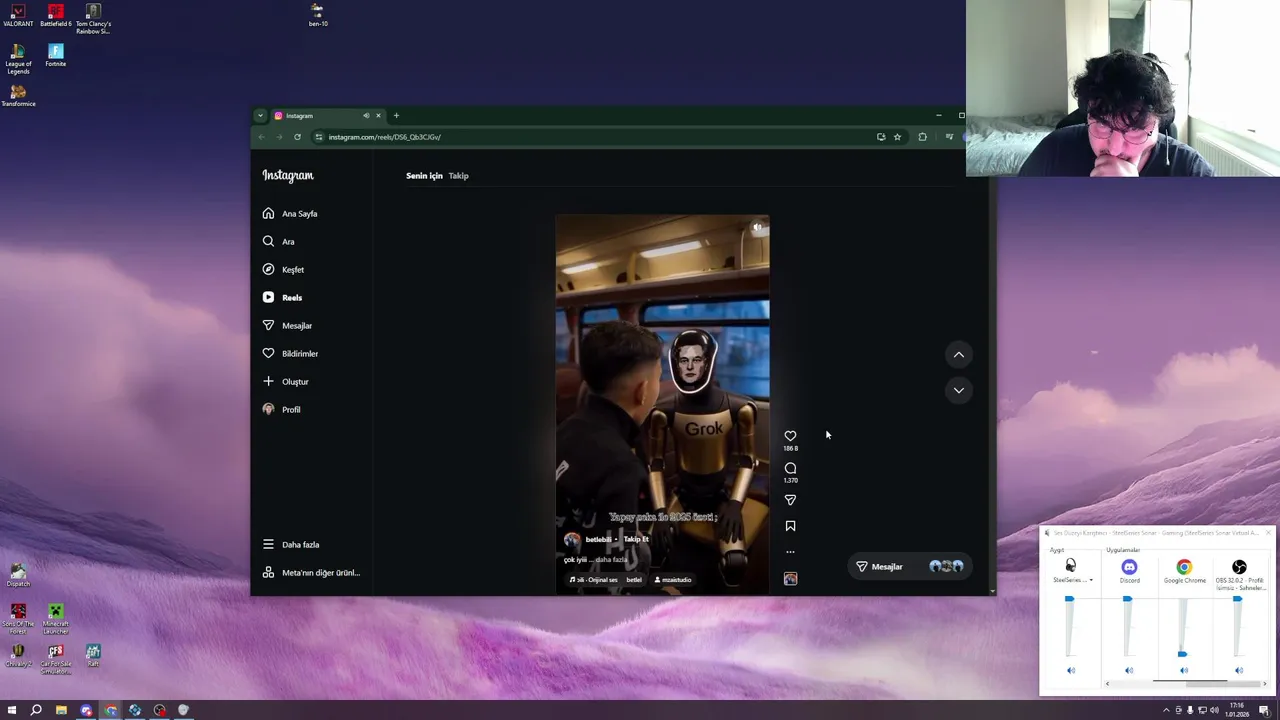Image resolution: width=1280 pixels, height=720 pixels.
Task: Mute OBS in volume mixer
Action: pos(1239,670)
